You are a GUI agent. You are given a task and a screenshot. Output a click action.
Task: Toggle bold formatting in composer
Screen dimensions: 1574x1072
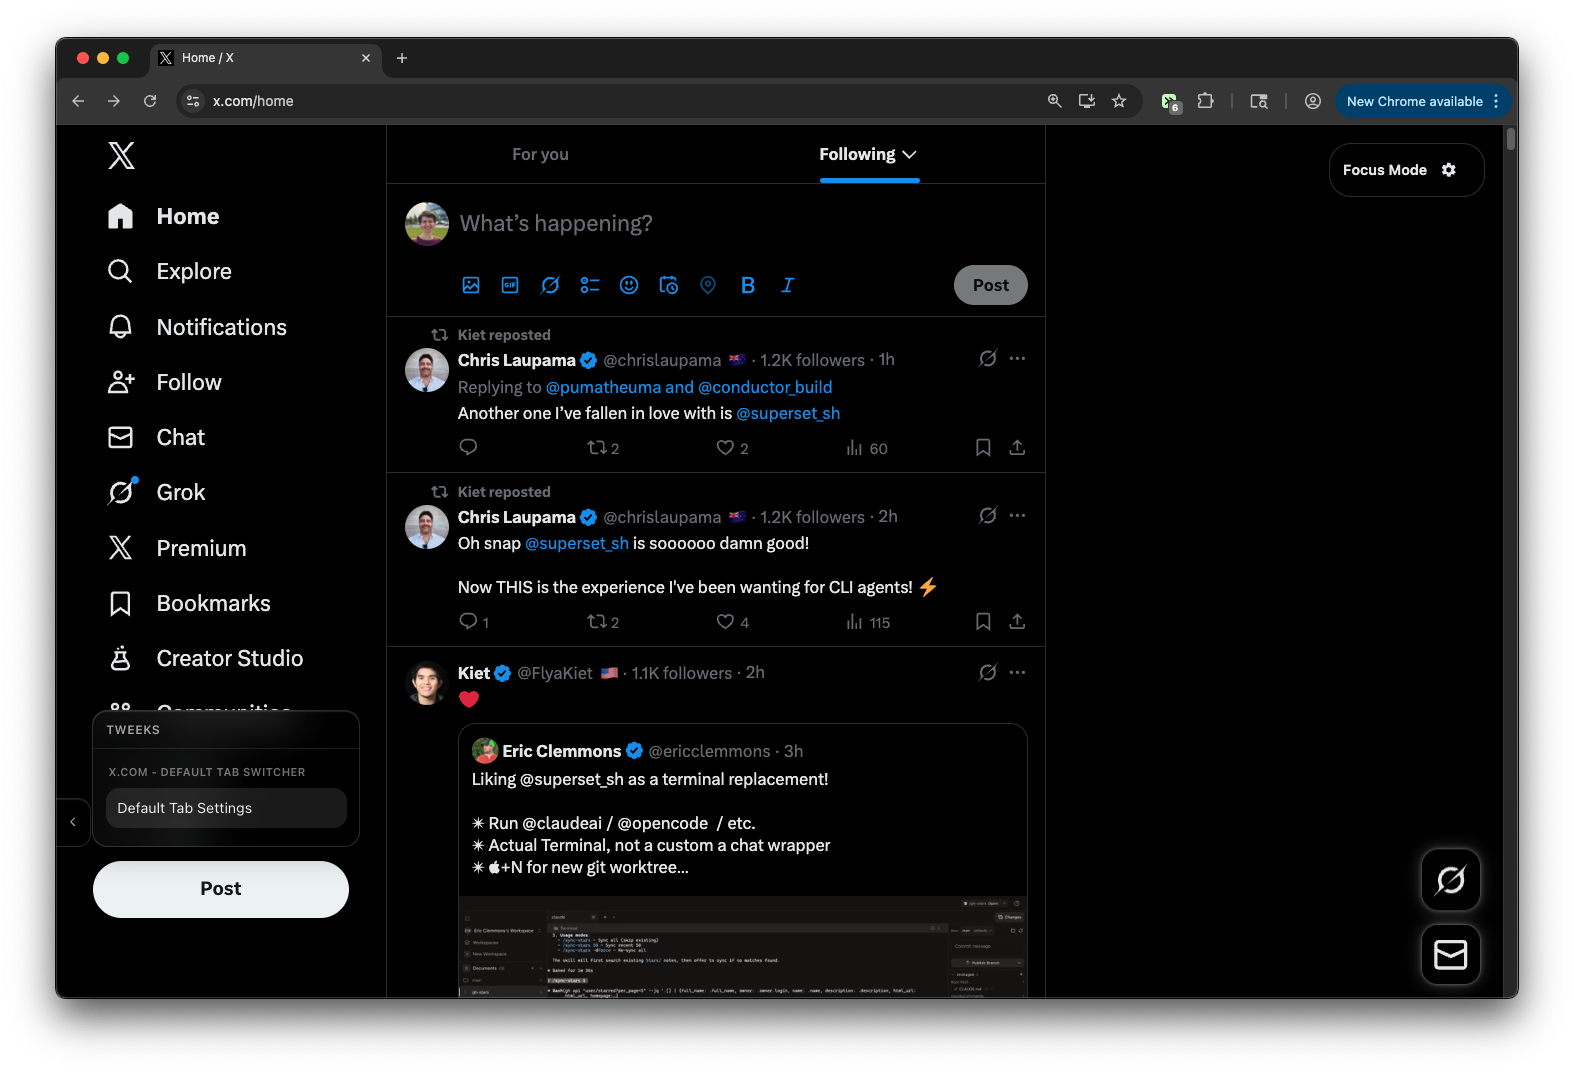coord(748,285)
